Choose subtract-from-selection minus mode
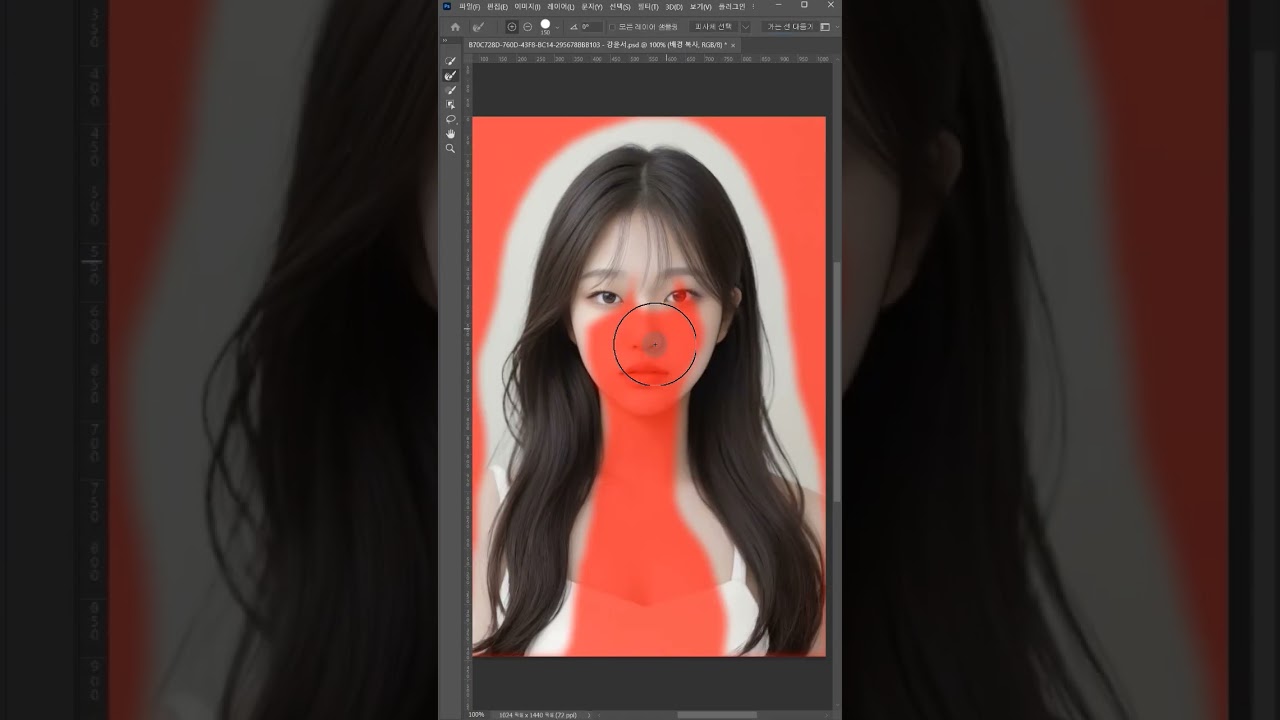Image resolution: width=1280 pixels, height=720 pixels. (x=528, y=27)
